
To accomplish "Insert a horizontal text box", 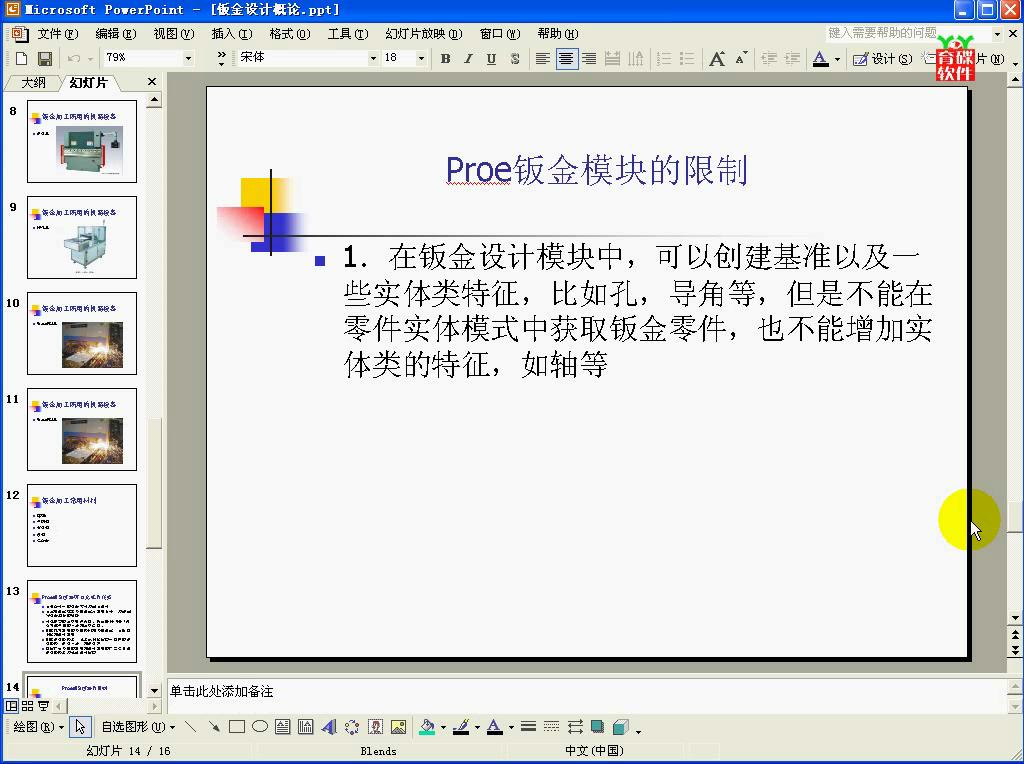I will coord(282,727).
